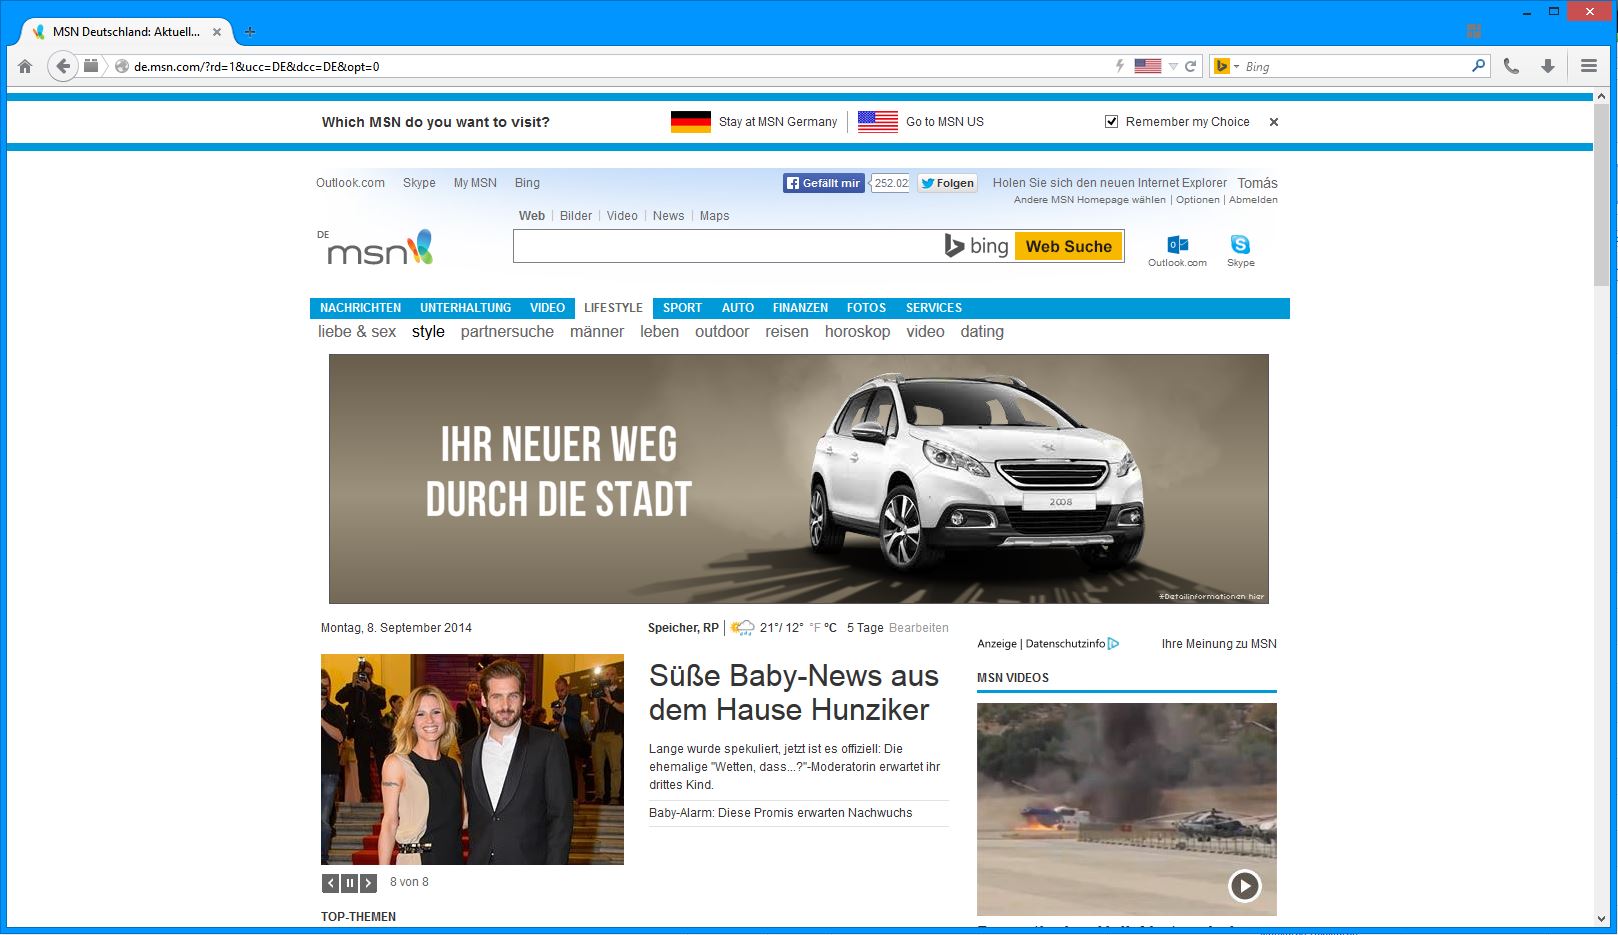Toggle Remember my Choice checkbox

pos(1111,122)
